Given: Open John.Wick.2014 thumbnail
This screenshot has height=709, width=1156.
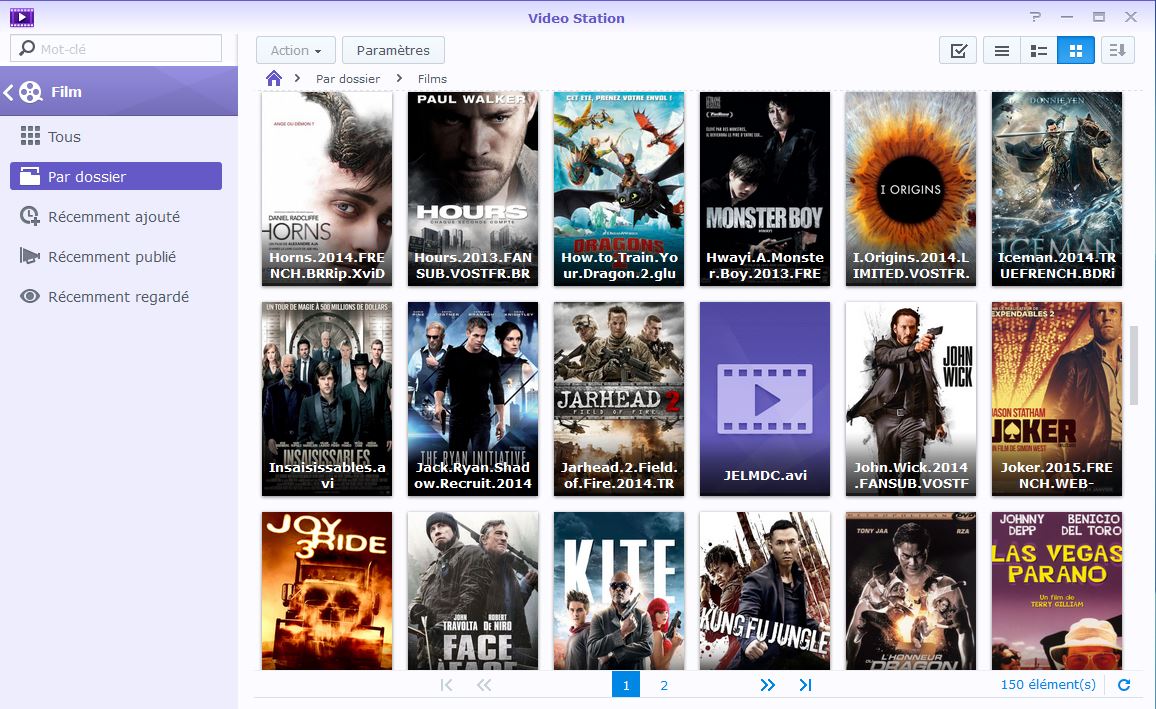Looking at the screenshot, I should tap(910, 399).
